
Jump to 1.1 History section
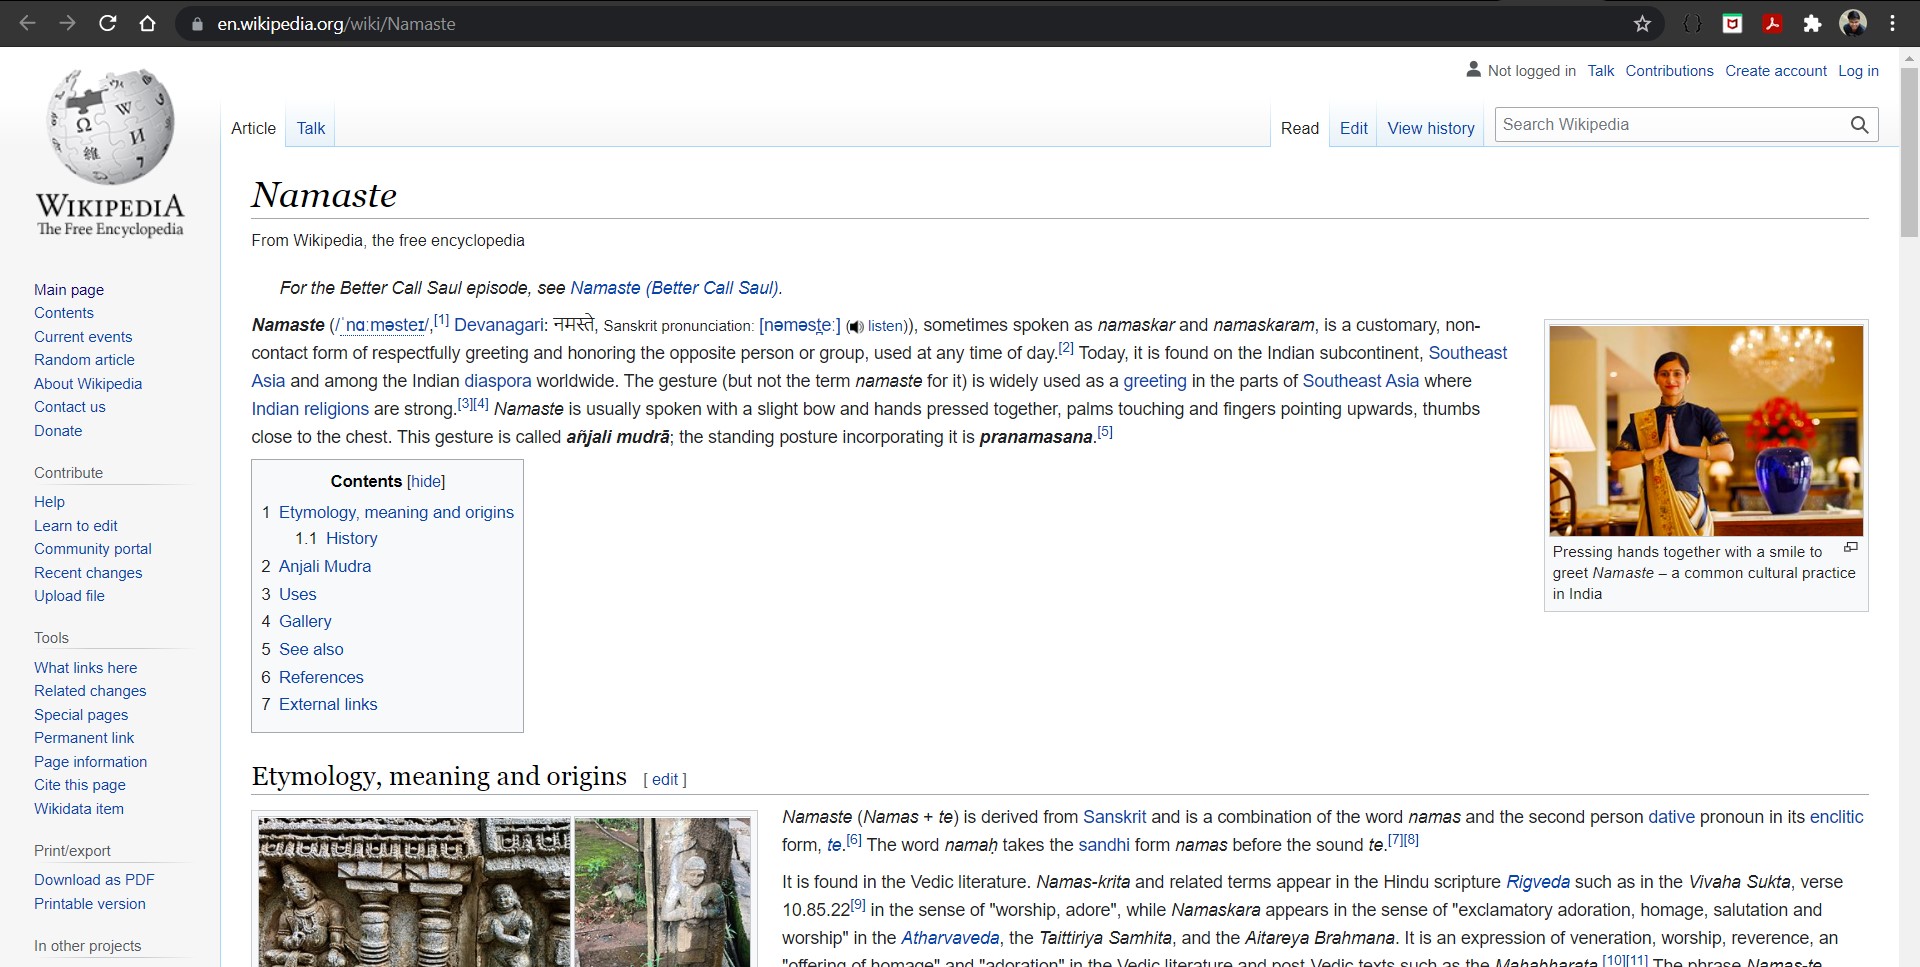point(351,538)
